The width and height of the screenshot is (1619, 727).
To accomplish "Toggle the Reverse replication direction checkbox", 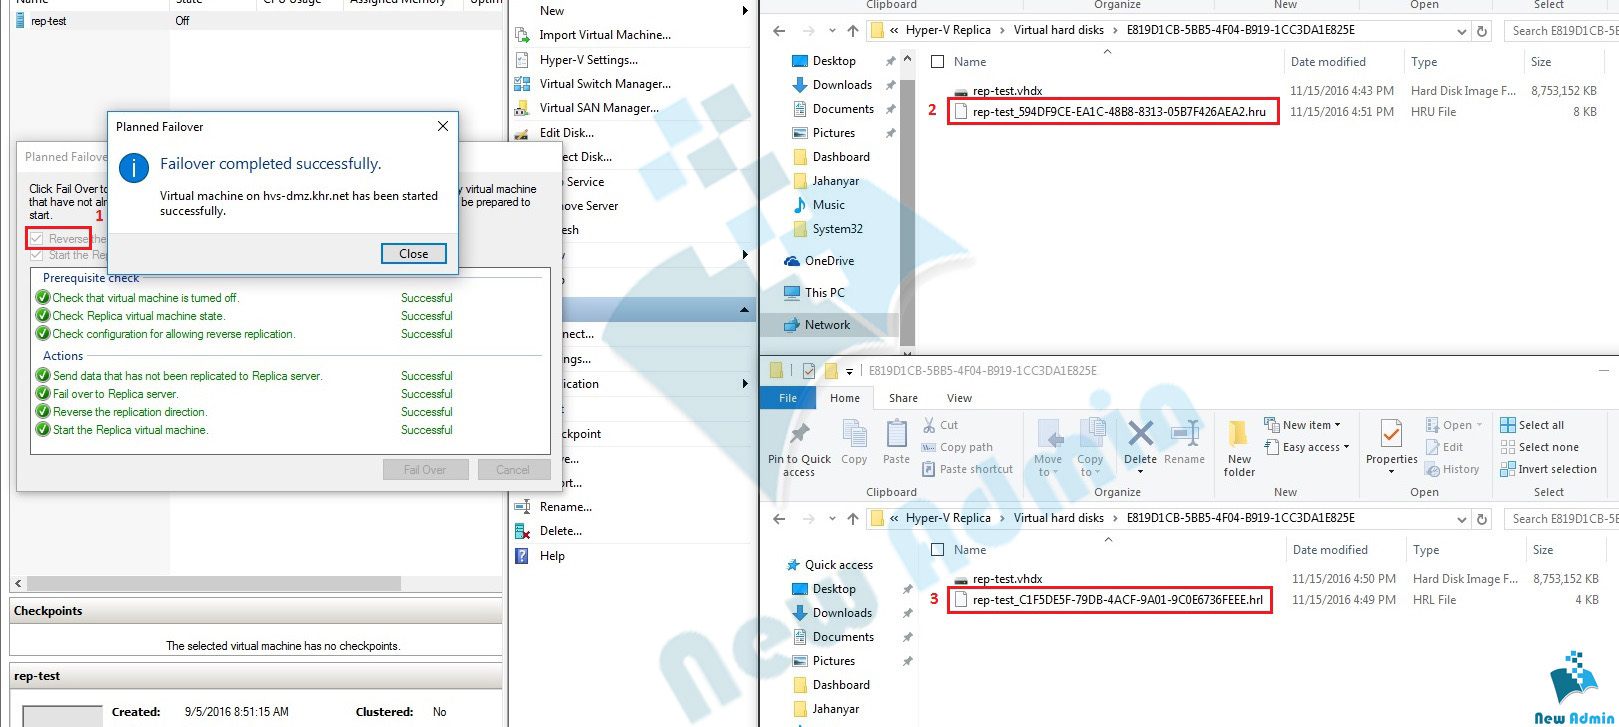I will (37, 239).
